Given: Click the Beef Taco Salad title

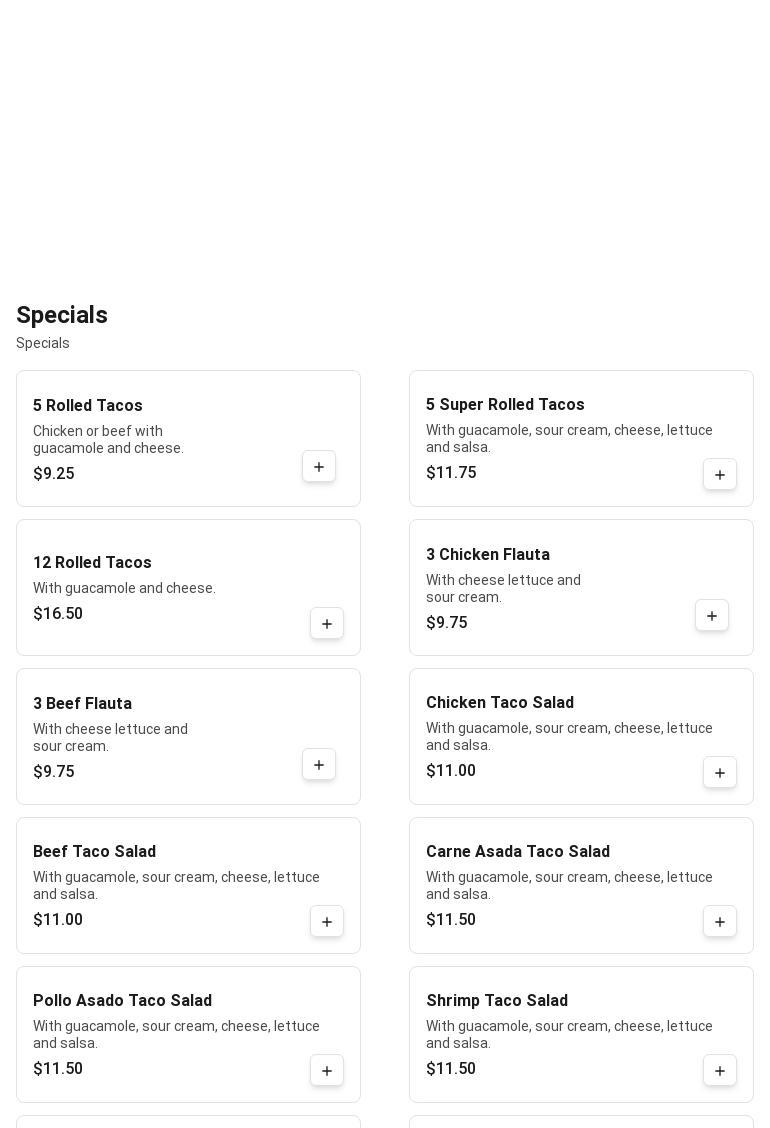Looking at the screenshot, I should click(94, 852).
